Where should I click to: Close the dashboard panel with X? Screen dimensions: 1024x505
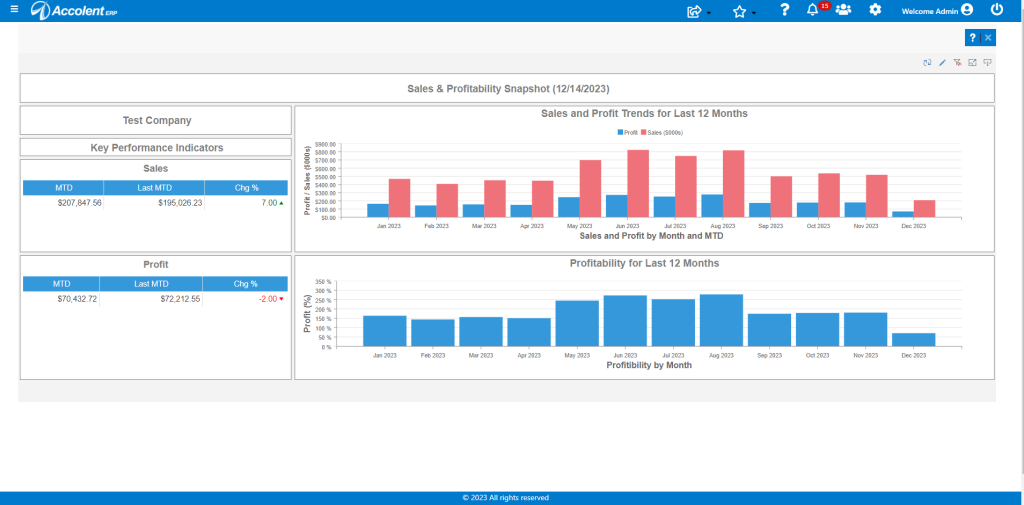988,38
